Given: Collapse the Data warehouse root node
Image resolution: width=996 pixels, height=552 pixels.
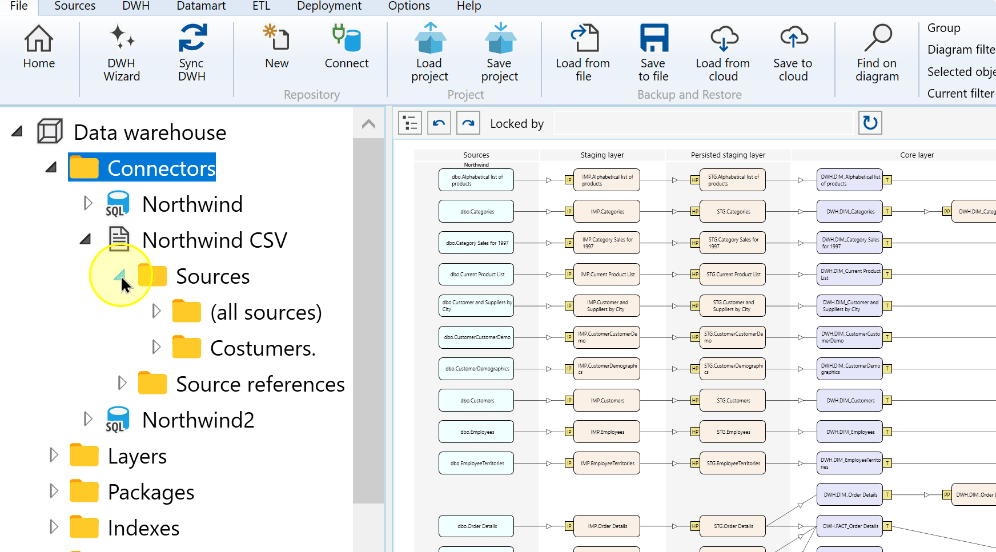Looking at the screenshot, I should [17, 131].
